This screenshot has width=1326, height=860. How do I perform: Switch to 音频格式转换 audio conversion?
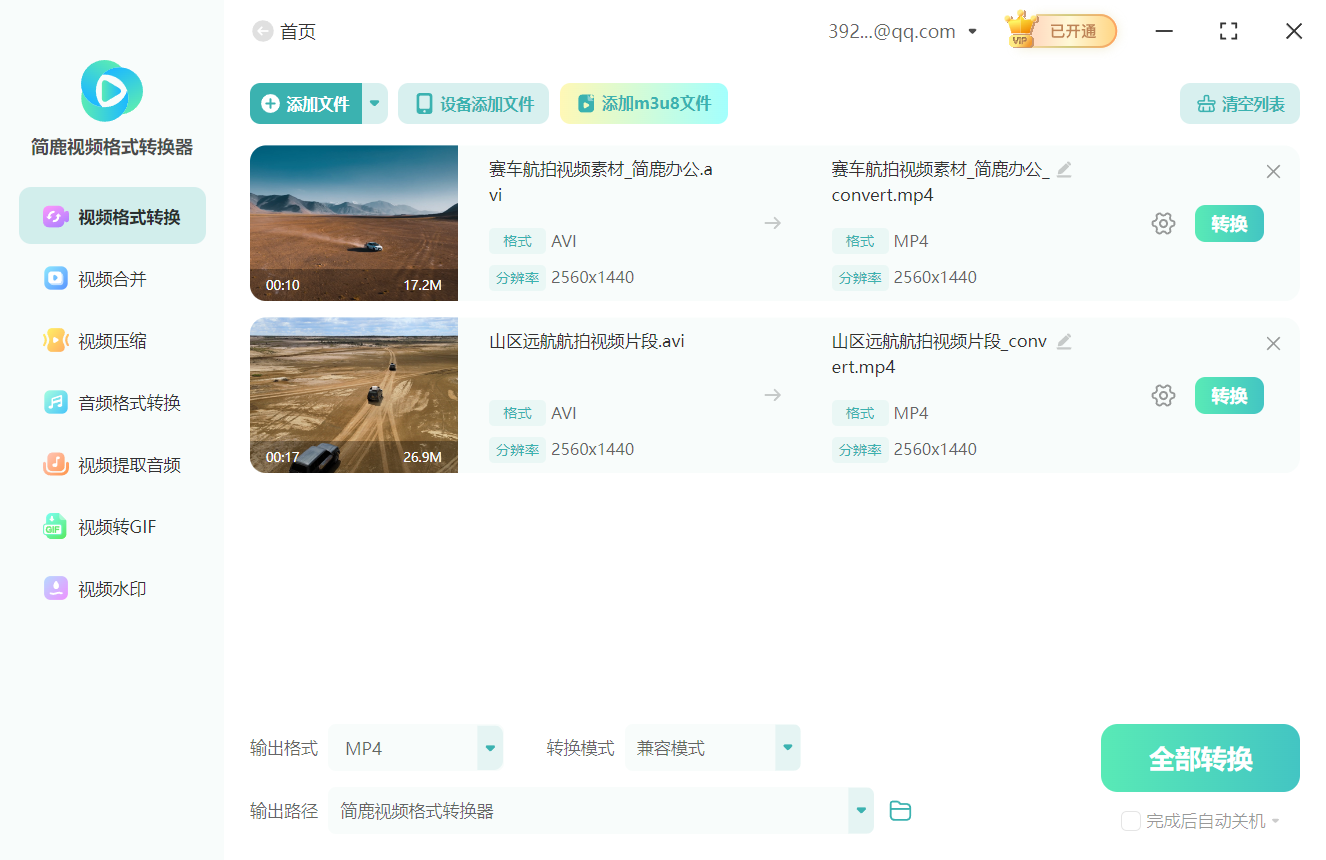pyautogui.click(x=111, y=402)
